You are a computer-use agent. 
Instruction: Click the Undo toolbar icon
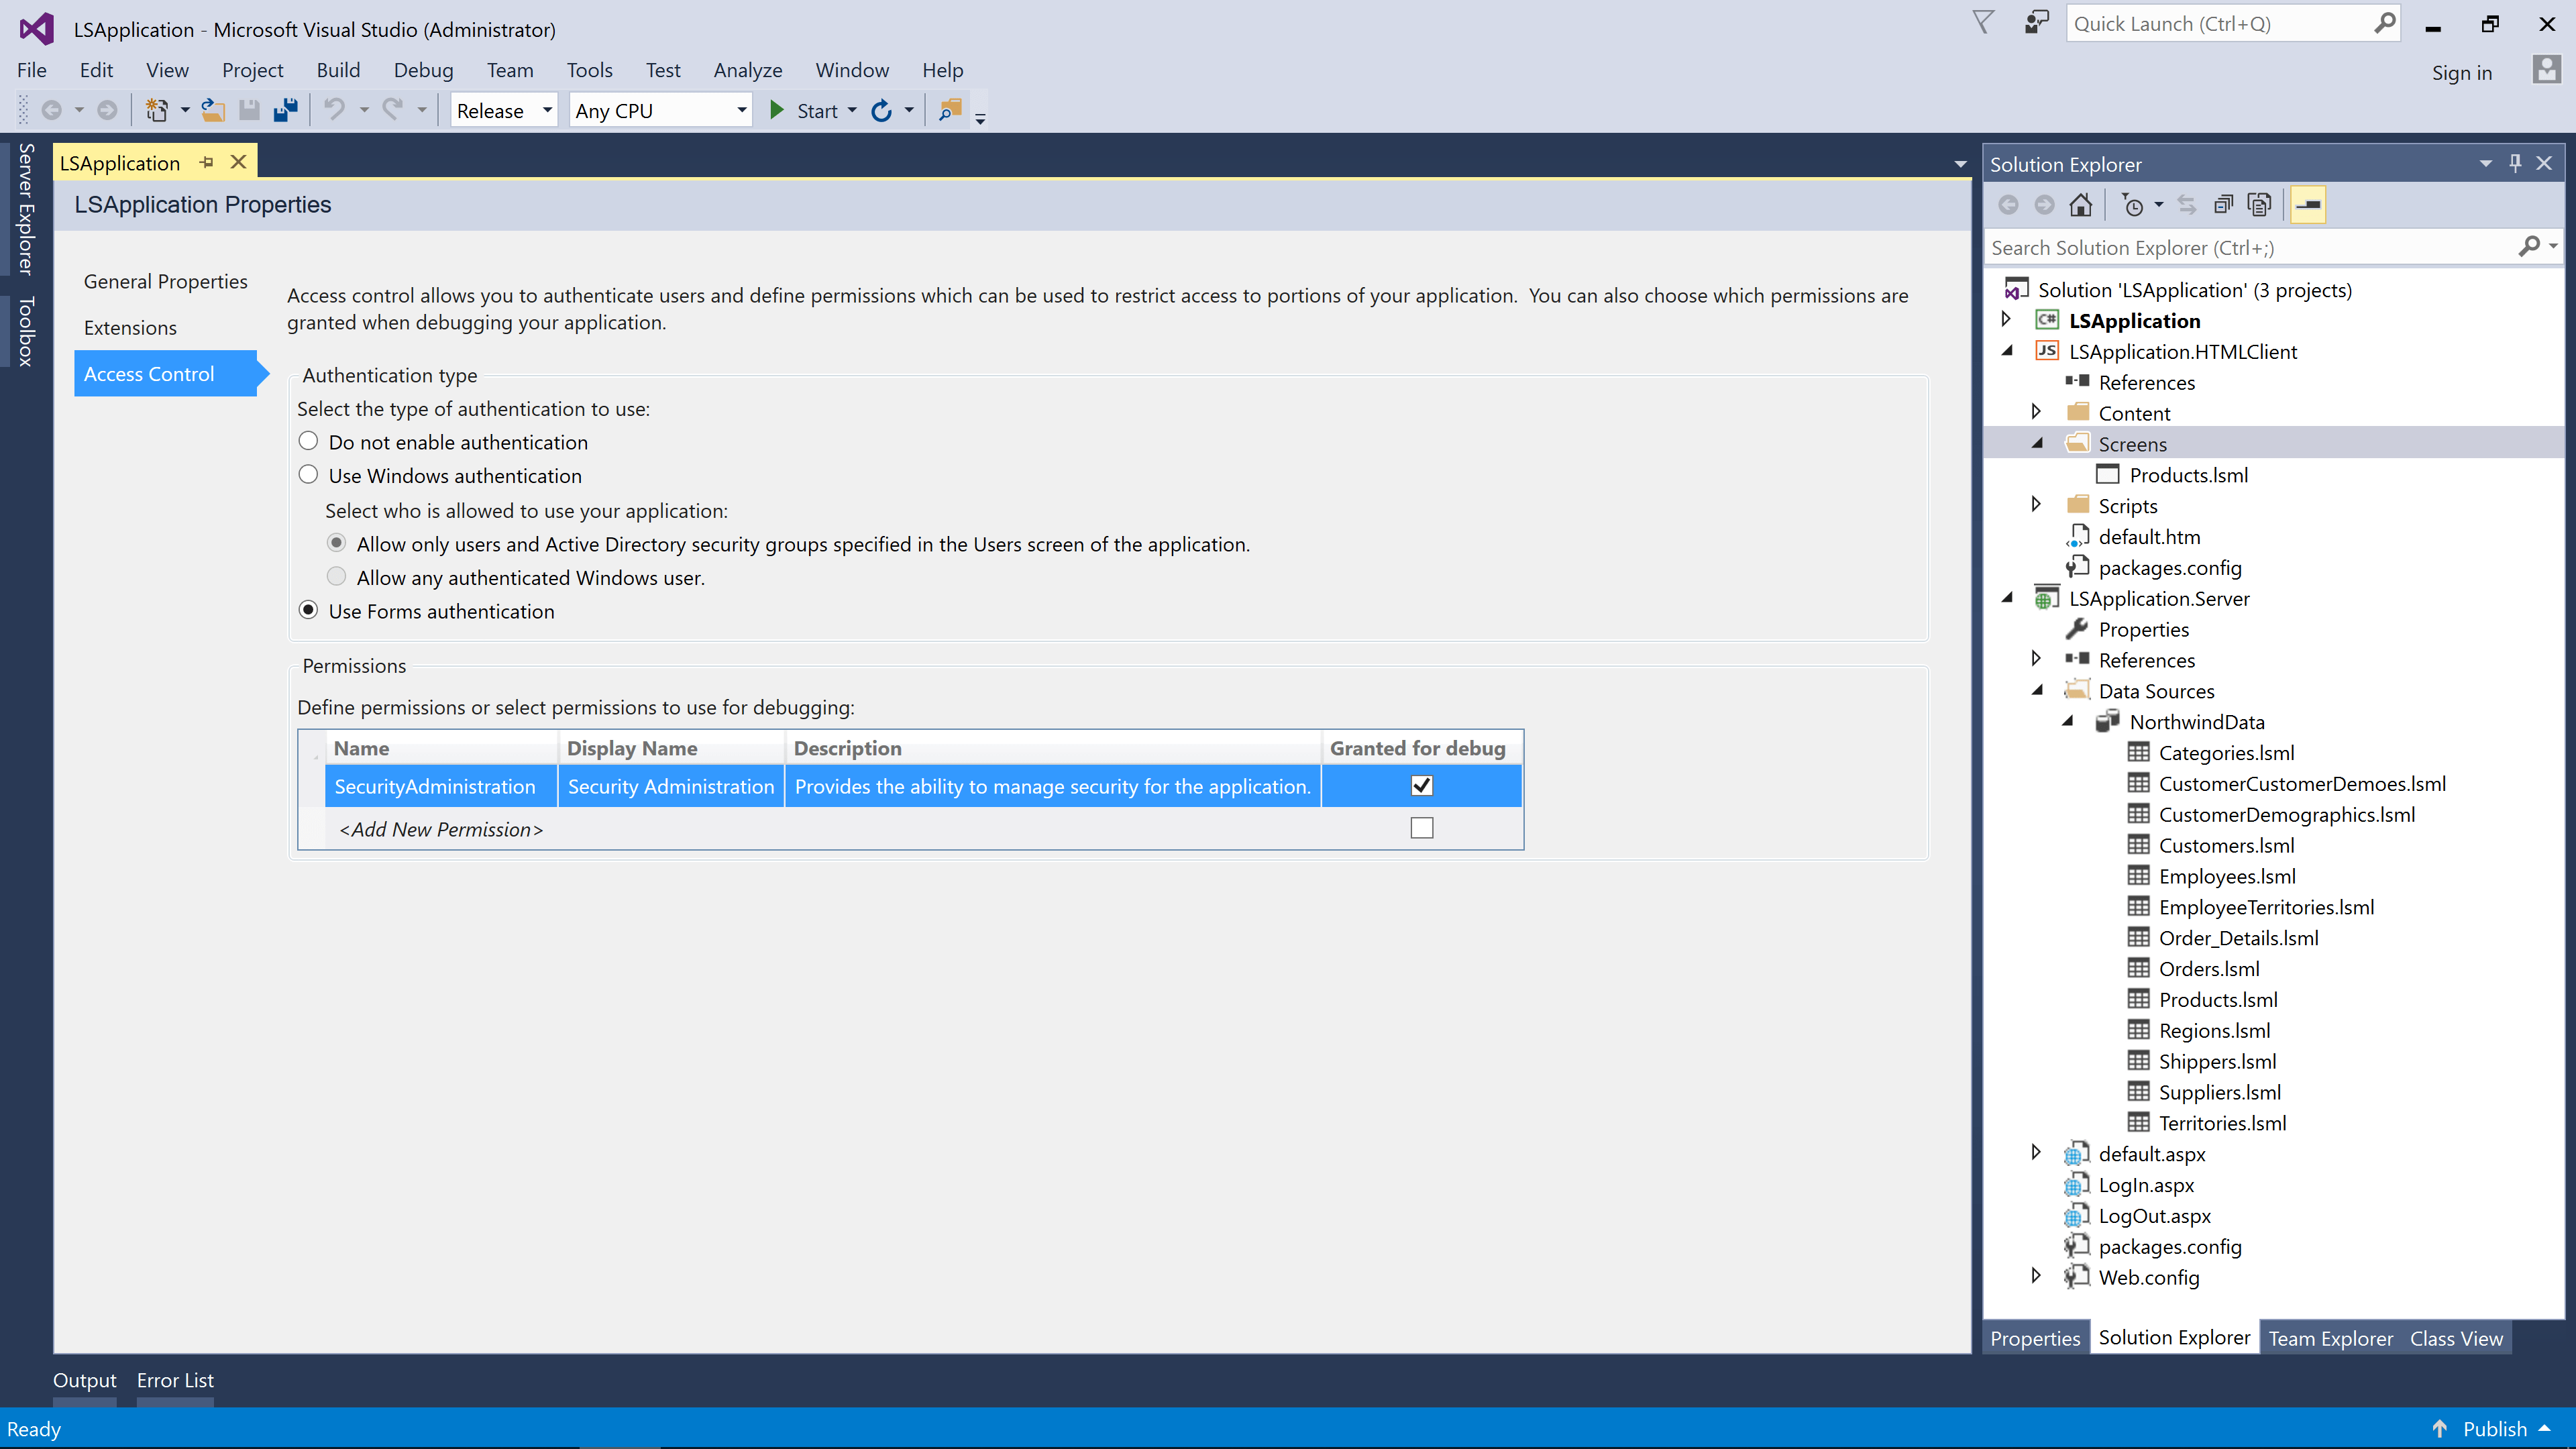[335, 110]
